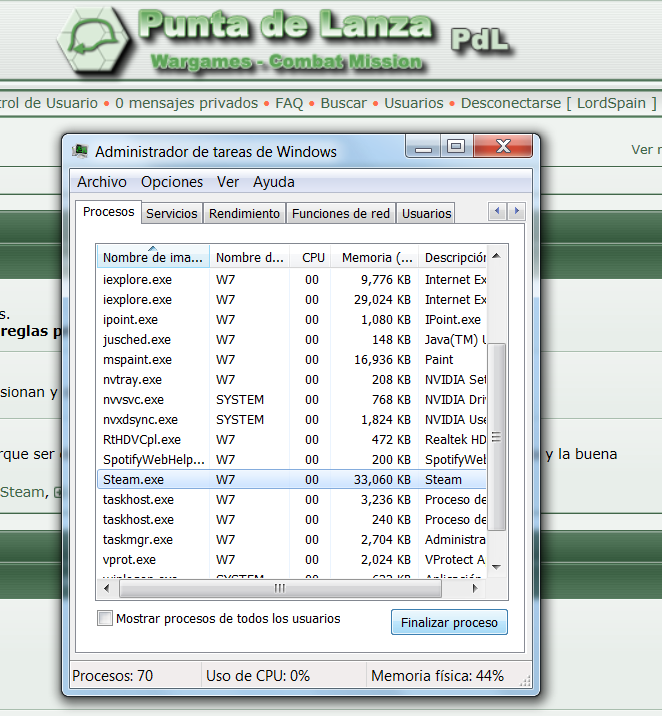
Task: Sort by Memoria column header
Action: [374, 257]
